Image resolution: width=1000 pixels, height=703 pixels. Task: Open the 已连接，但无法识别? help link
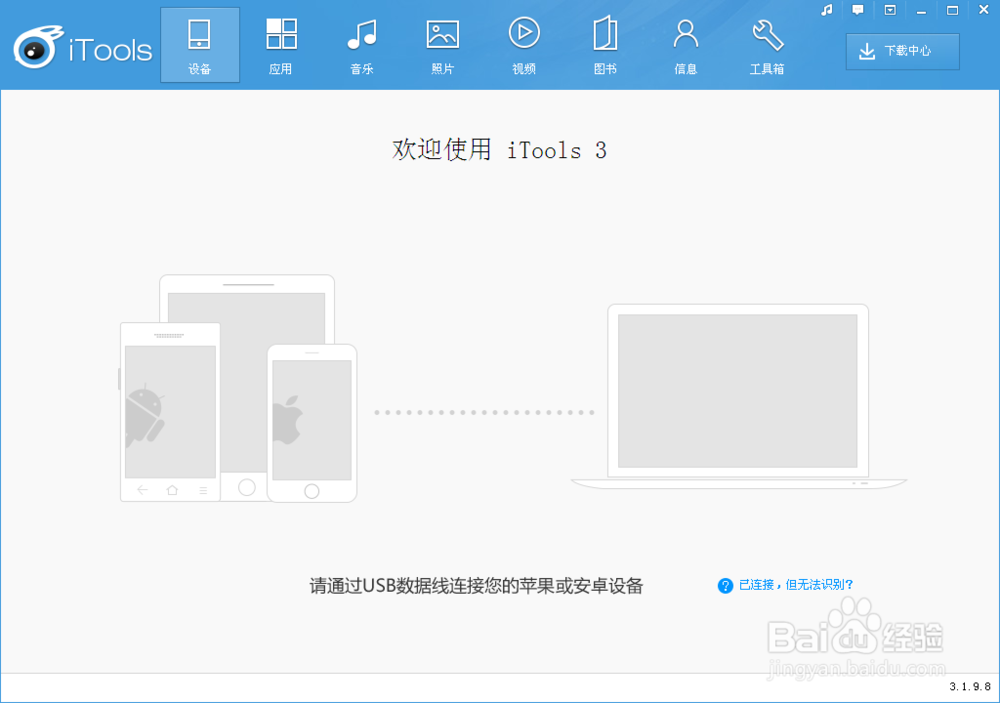796,584
